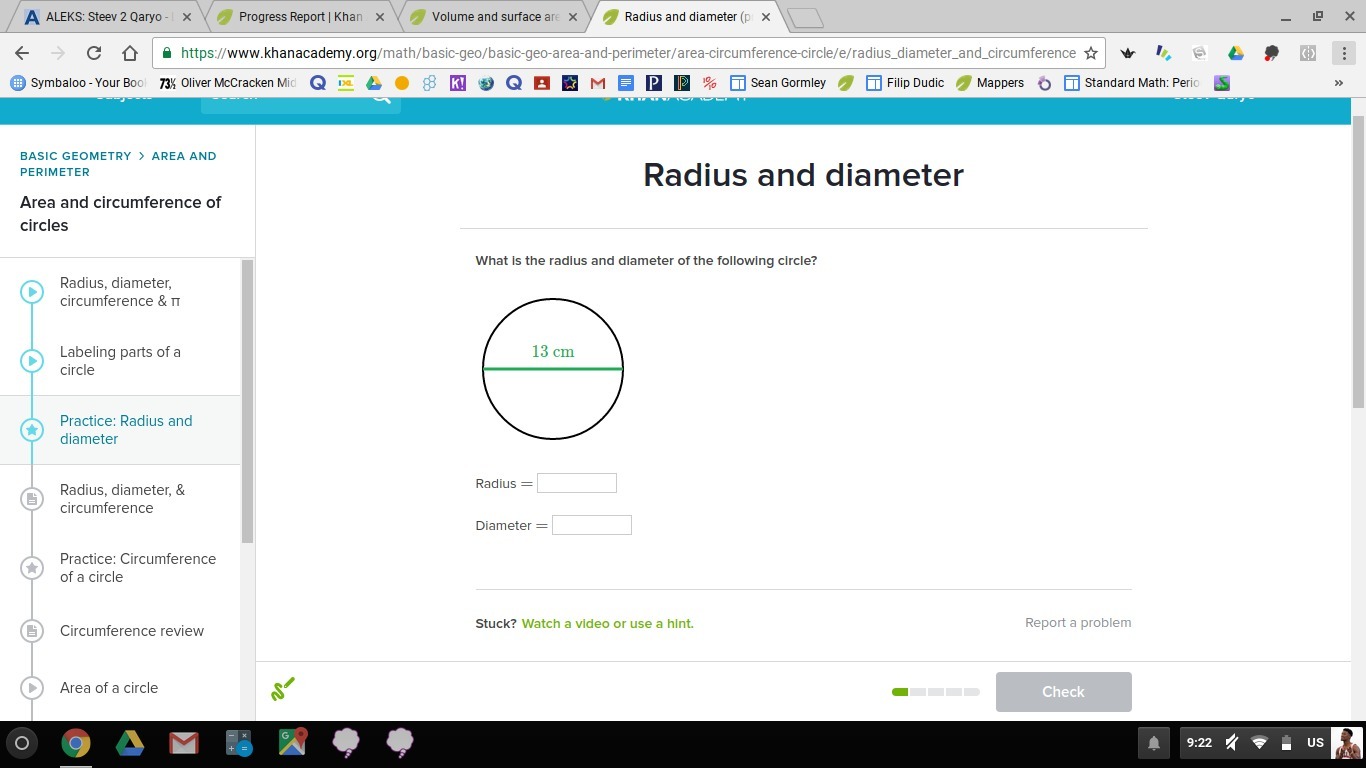Click the user avatar in the system tray
The image size is (1366, 768).
[x=1348, y=743]
